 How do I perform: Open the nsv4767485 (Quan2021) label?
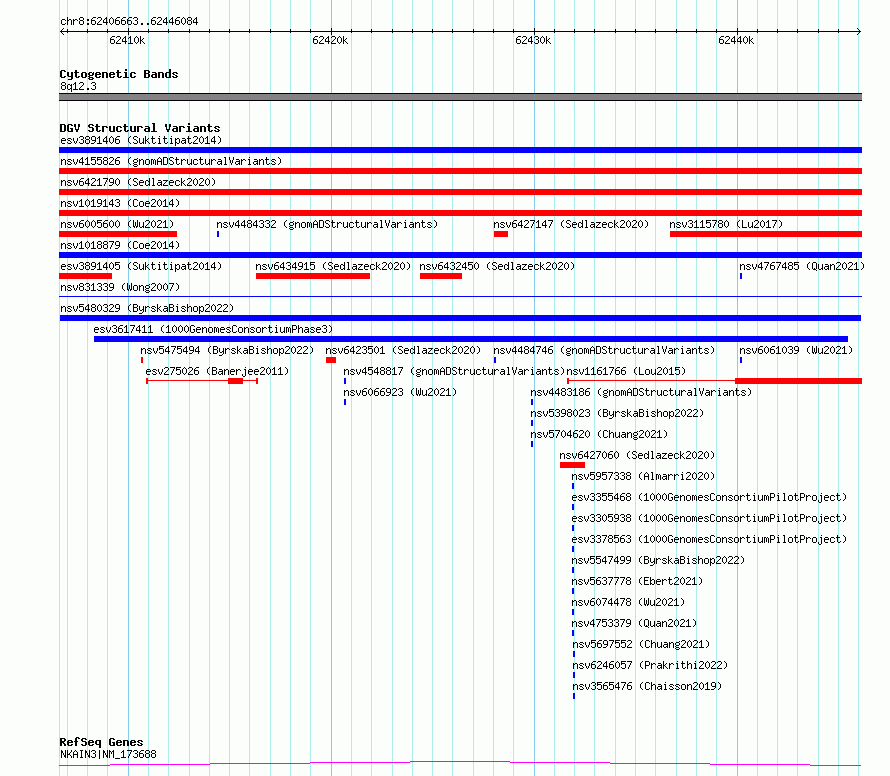pyautogui.click(x=802, y=266)
